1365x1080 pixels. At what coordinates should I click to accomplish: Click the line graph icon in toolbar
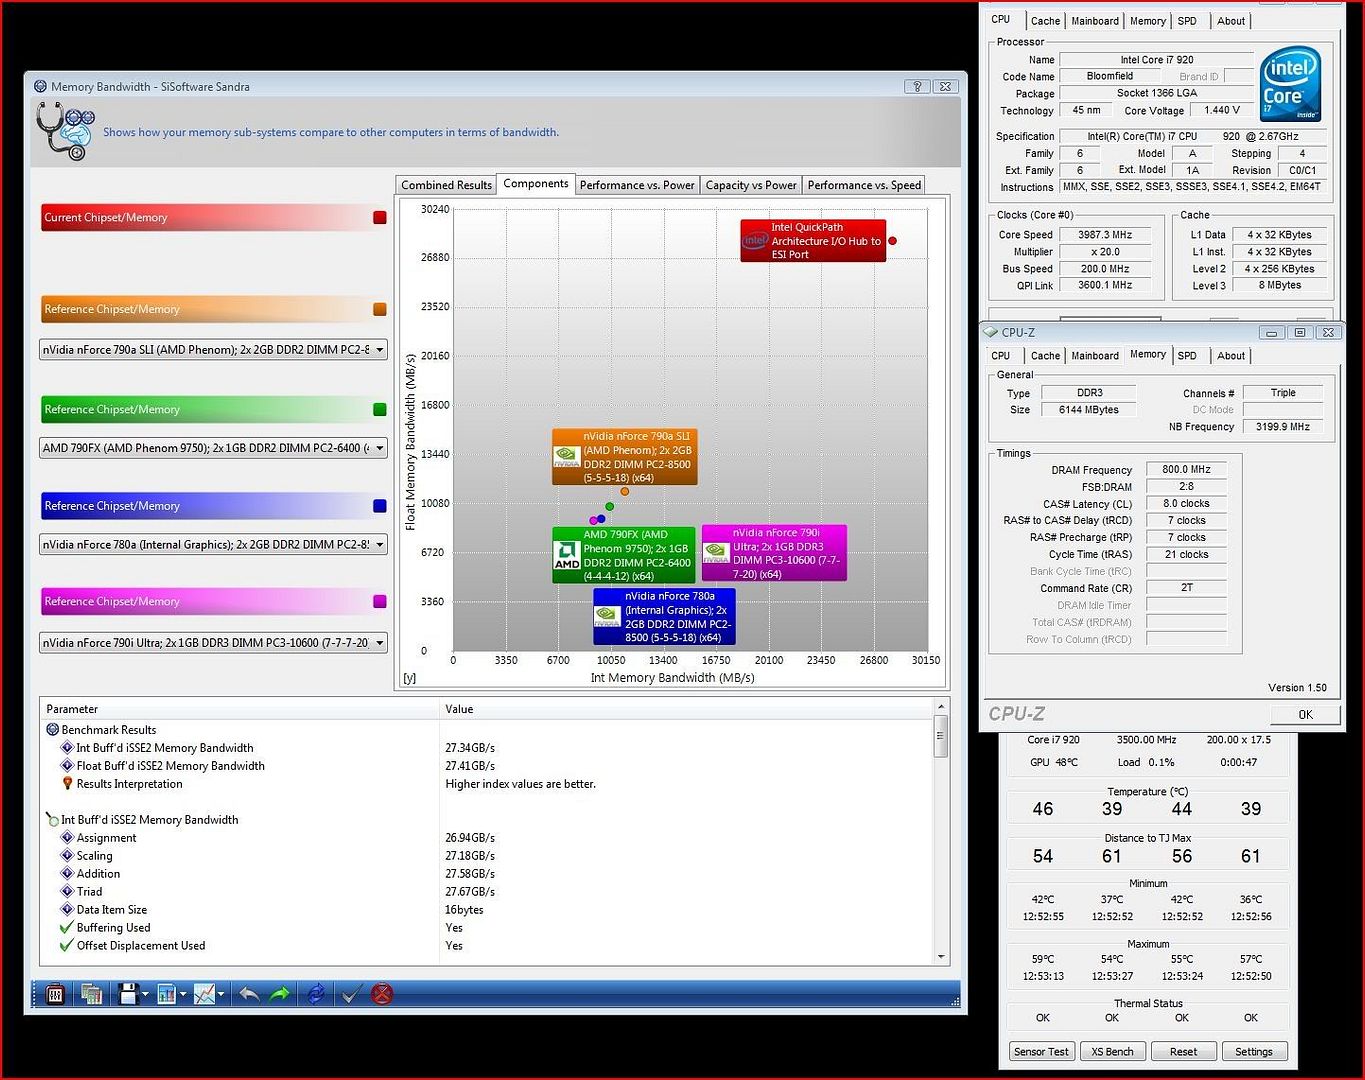pyautogui.click(x=204, y=994)
